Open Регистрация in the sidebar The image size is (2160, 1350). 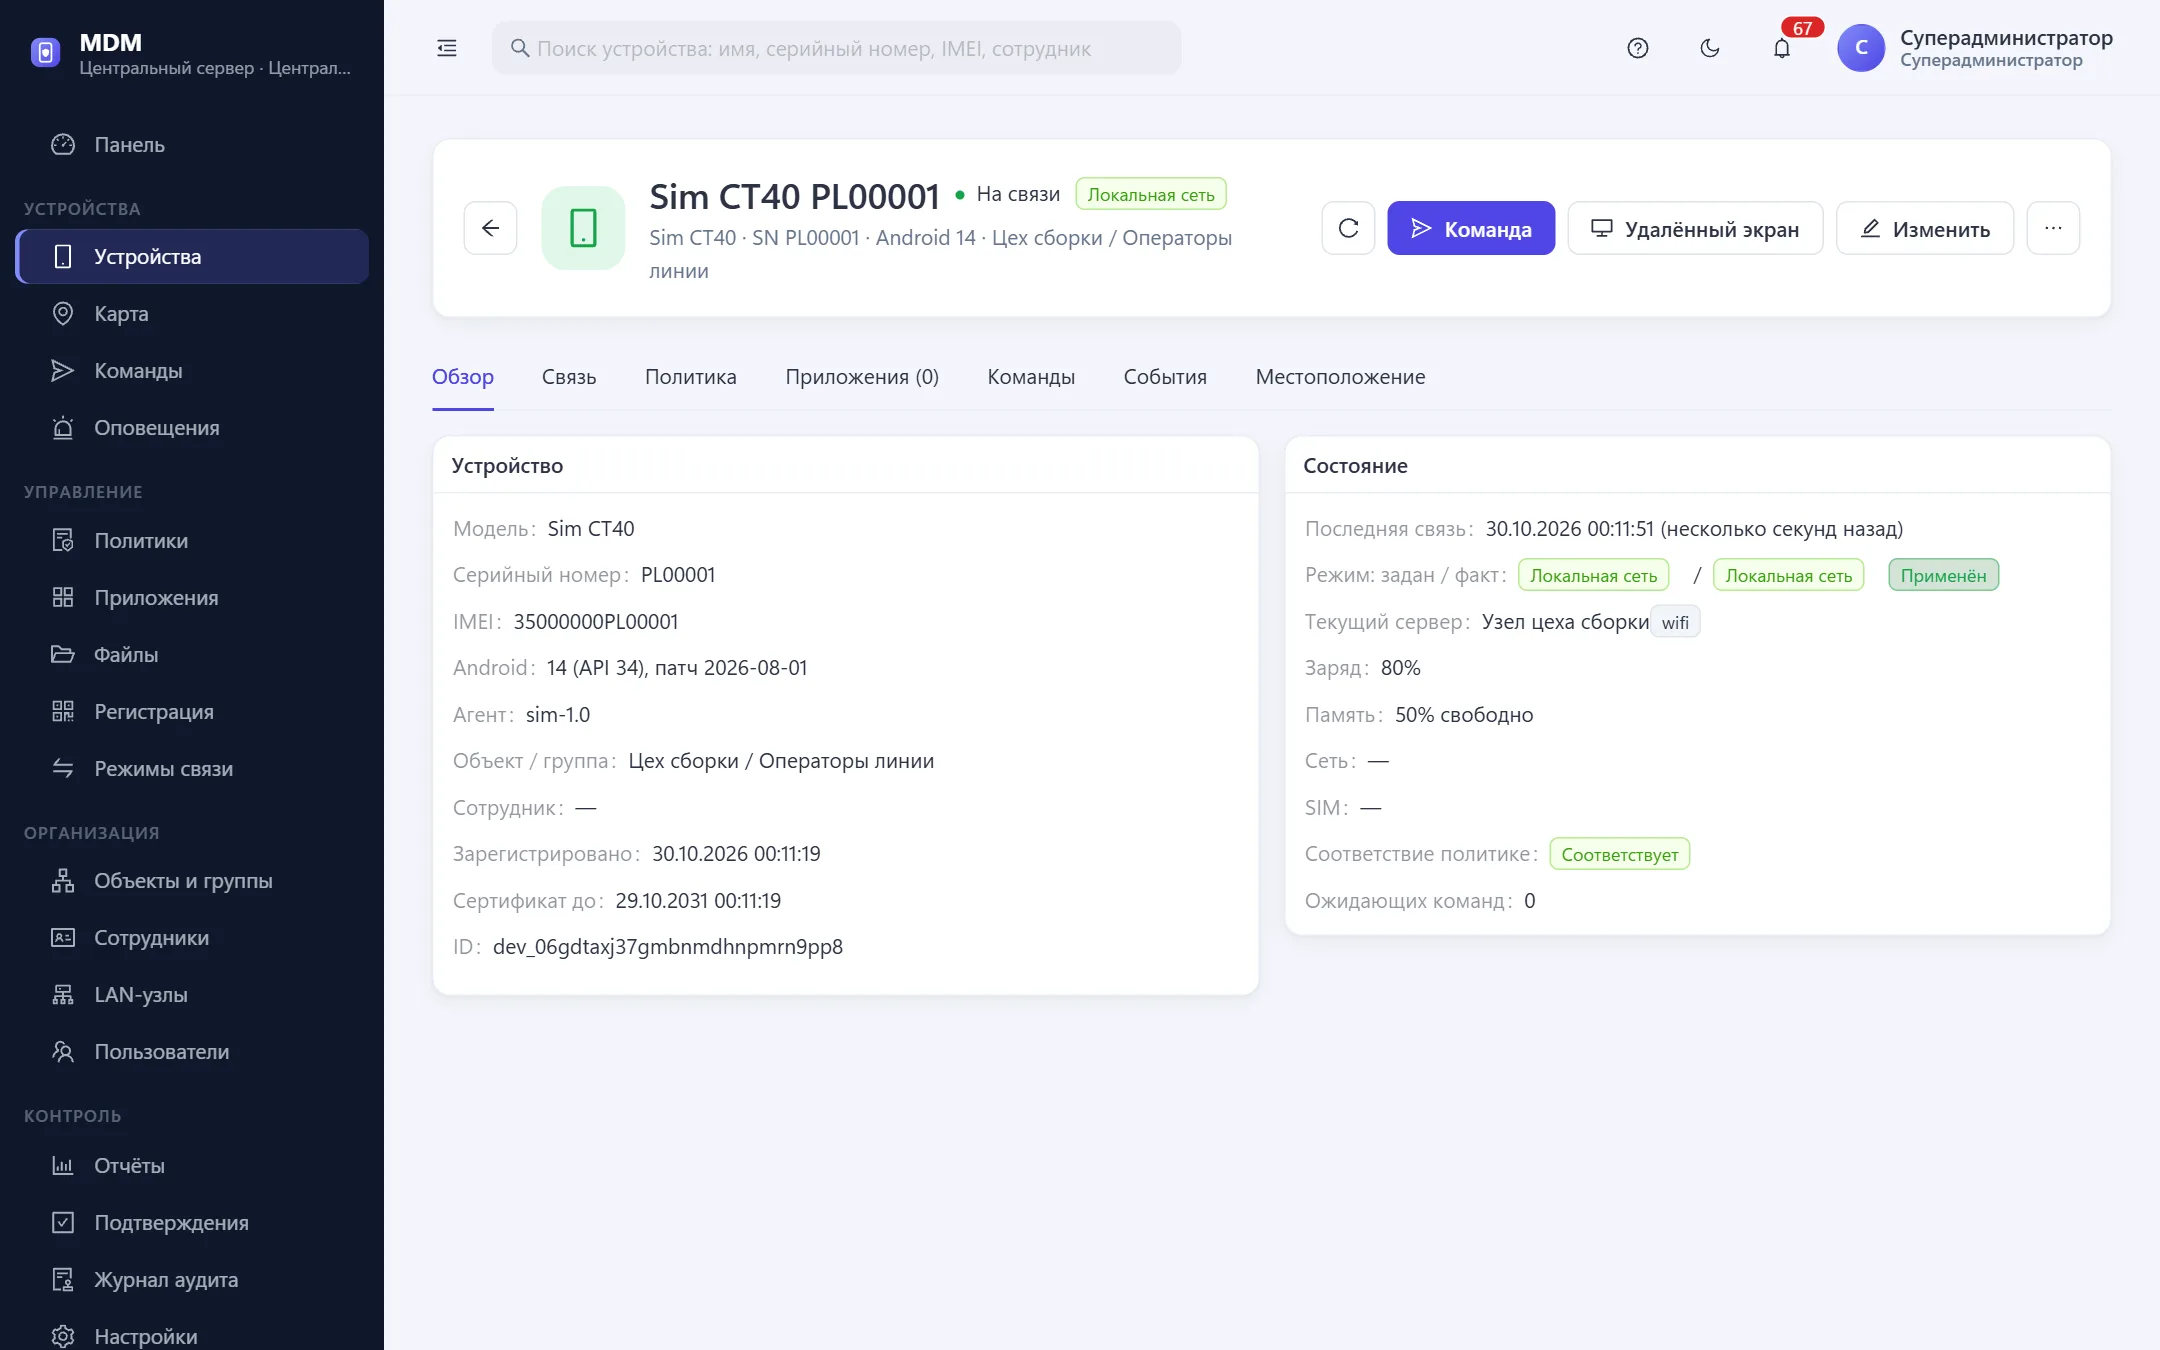point(192,711)
